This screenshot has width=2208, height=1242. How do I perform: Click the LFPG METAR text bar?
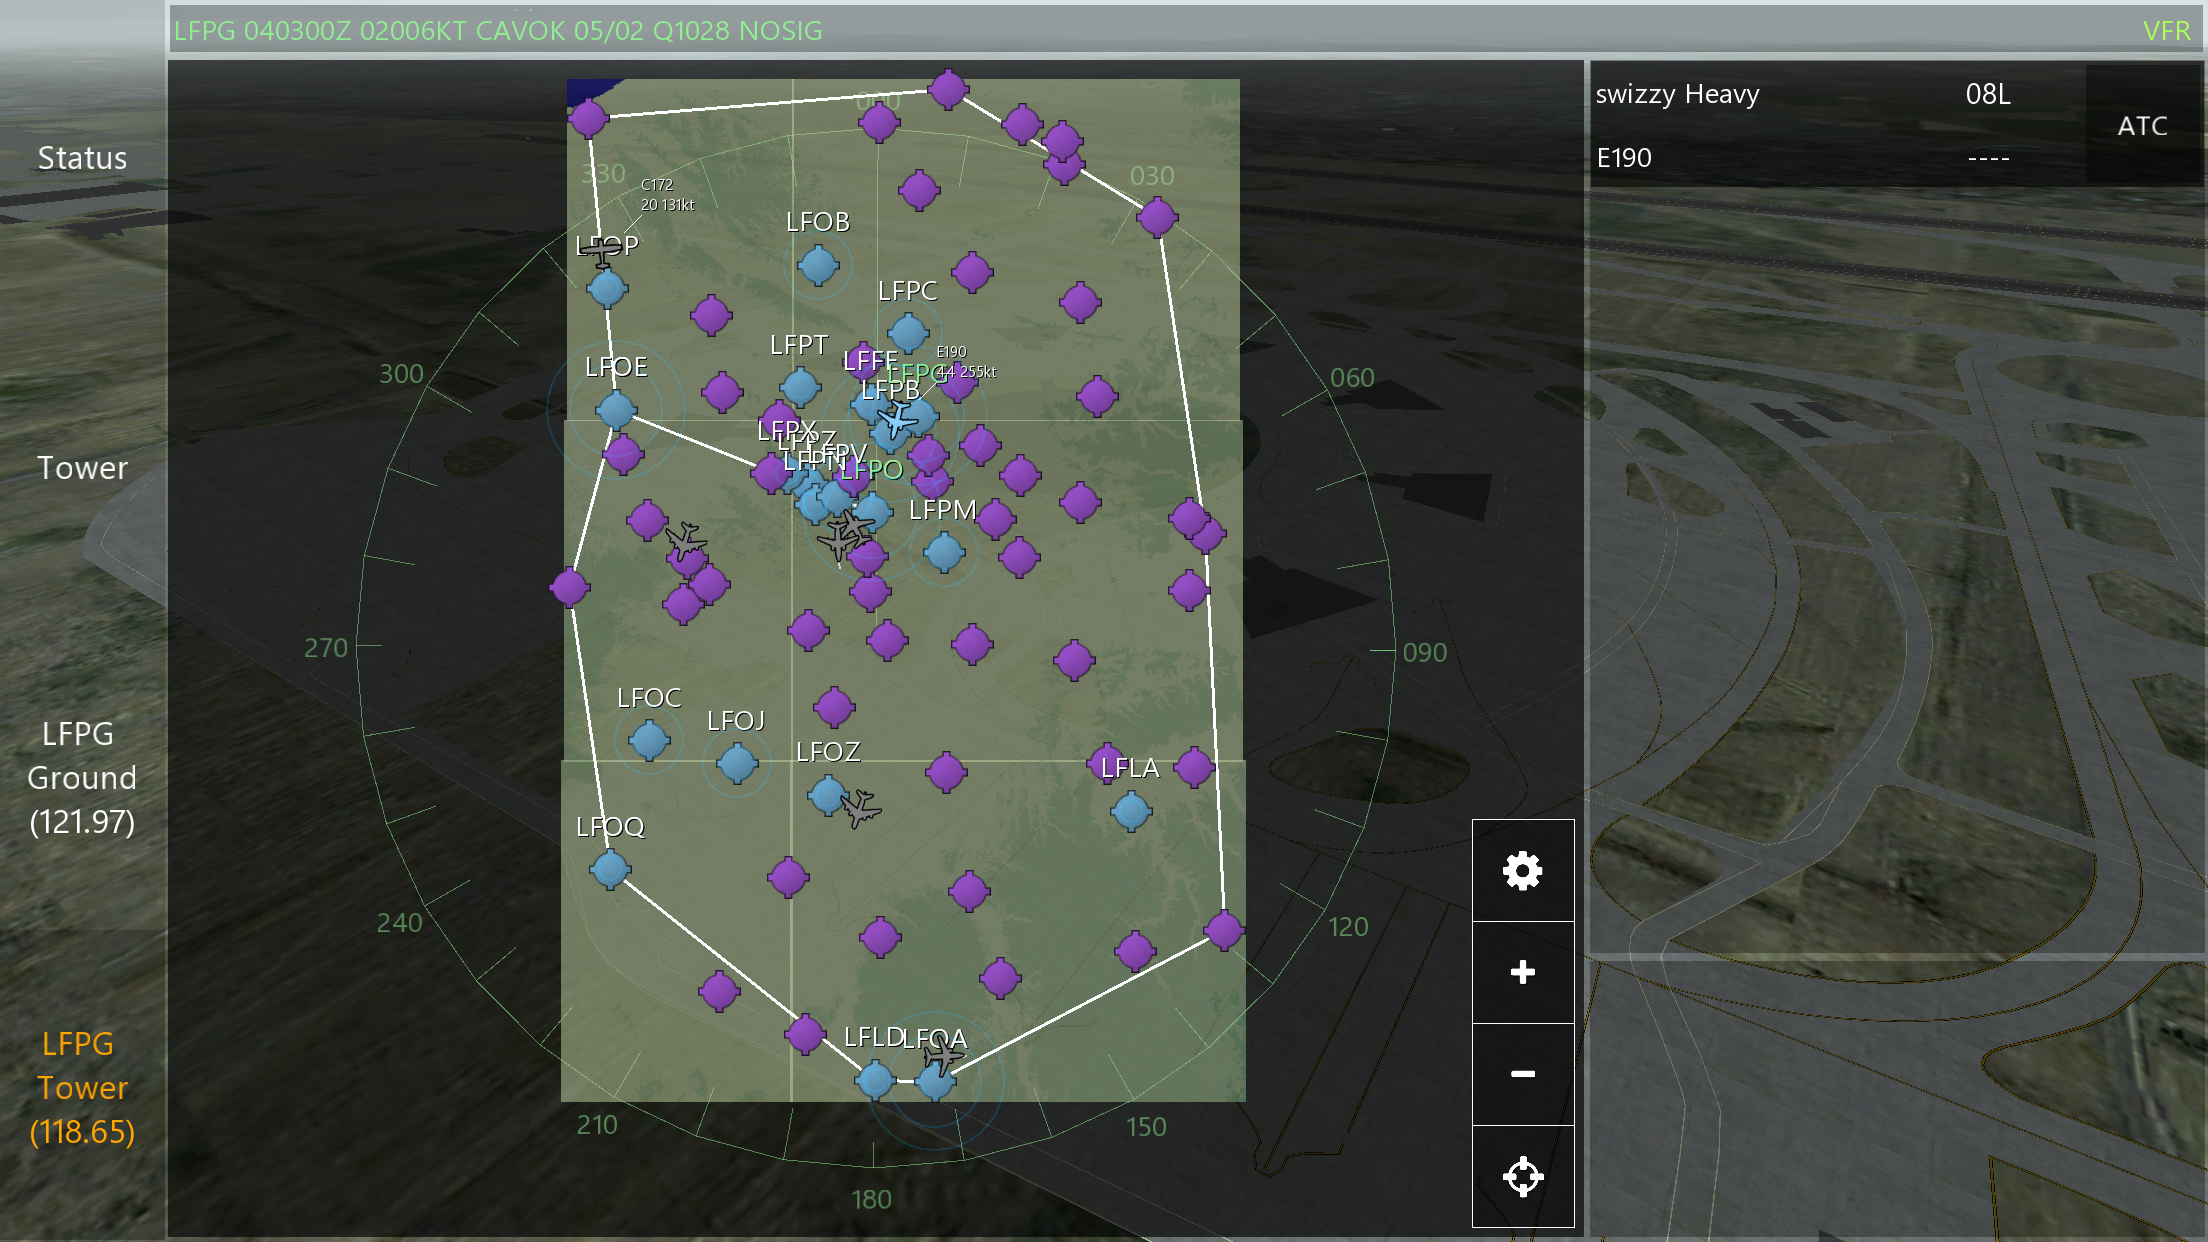click(x=498, y=31)
